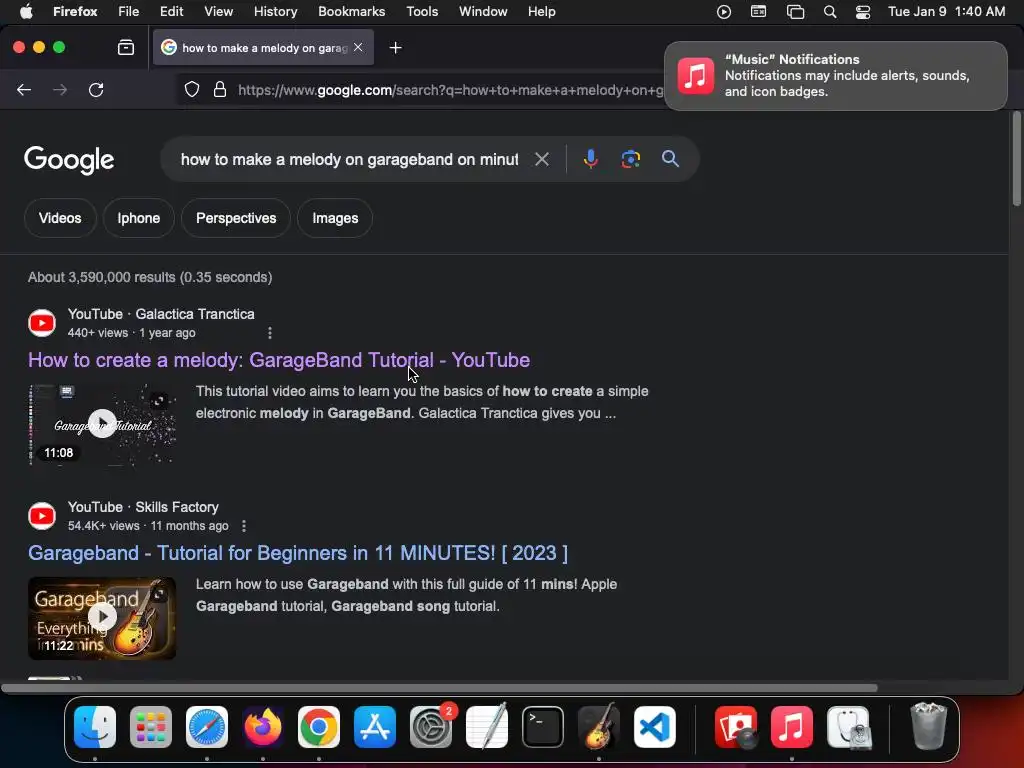Open GarageBand from the Dock
1024x768 pixels.
[x=598, y=726]
